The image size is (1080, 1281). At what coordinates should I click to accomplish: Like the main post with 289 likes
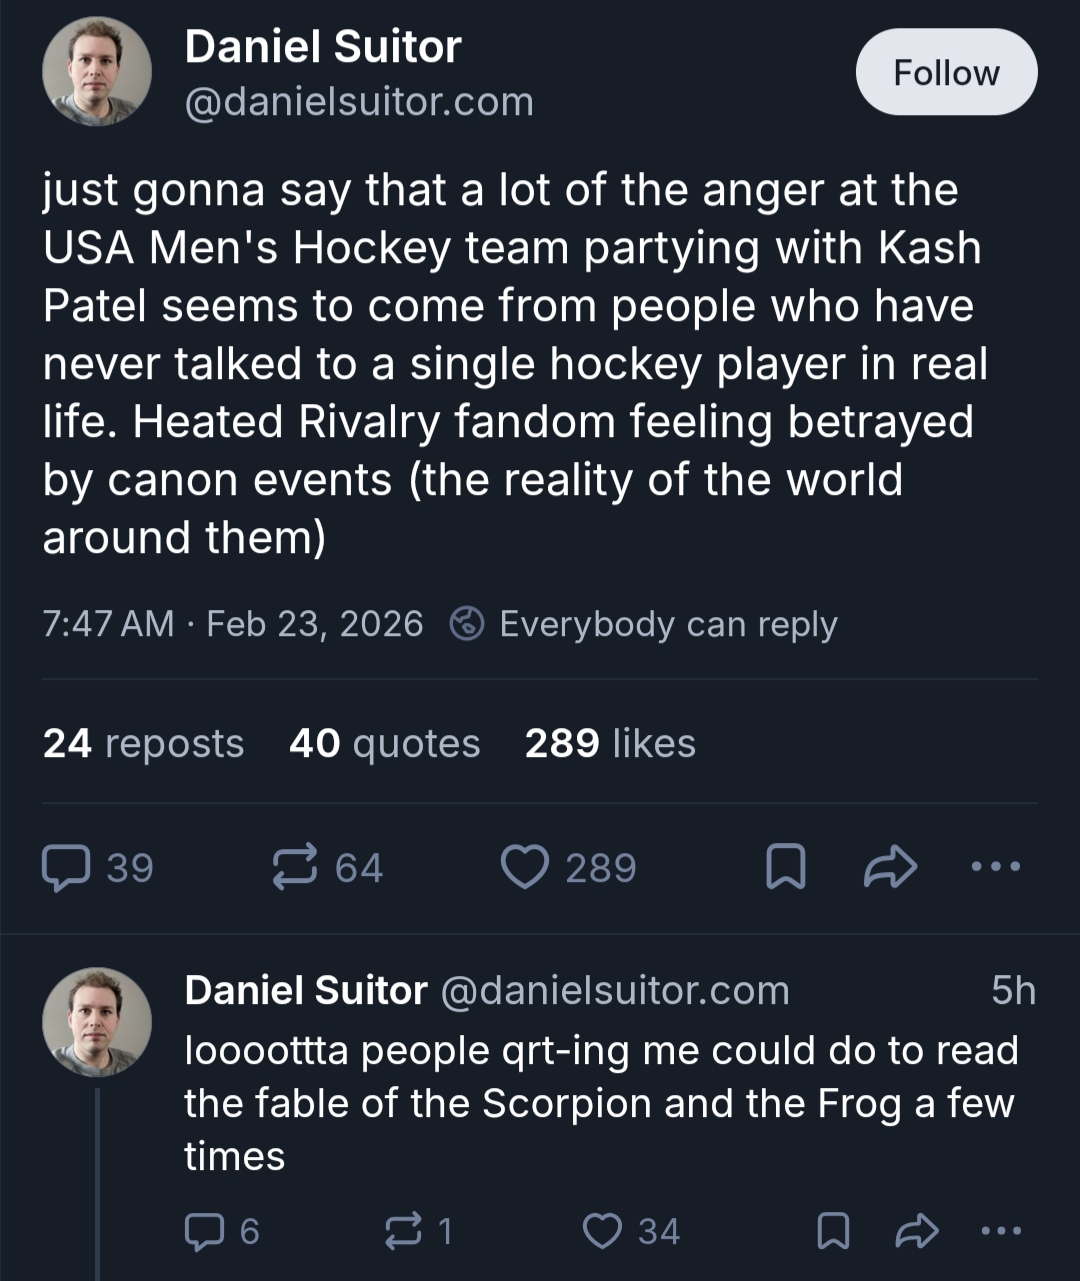point(525,867)
